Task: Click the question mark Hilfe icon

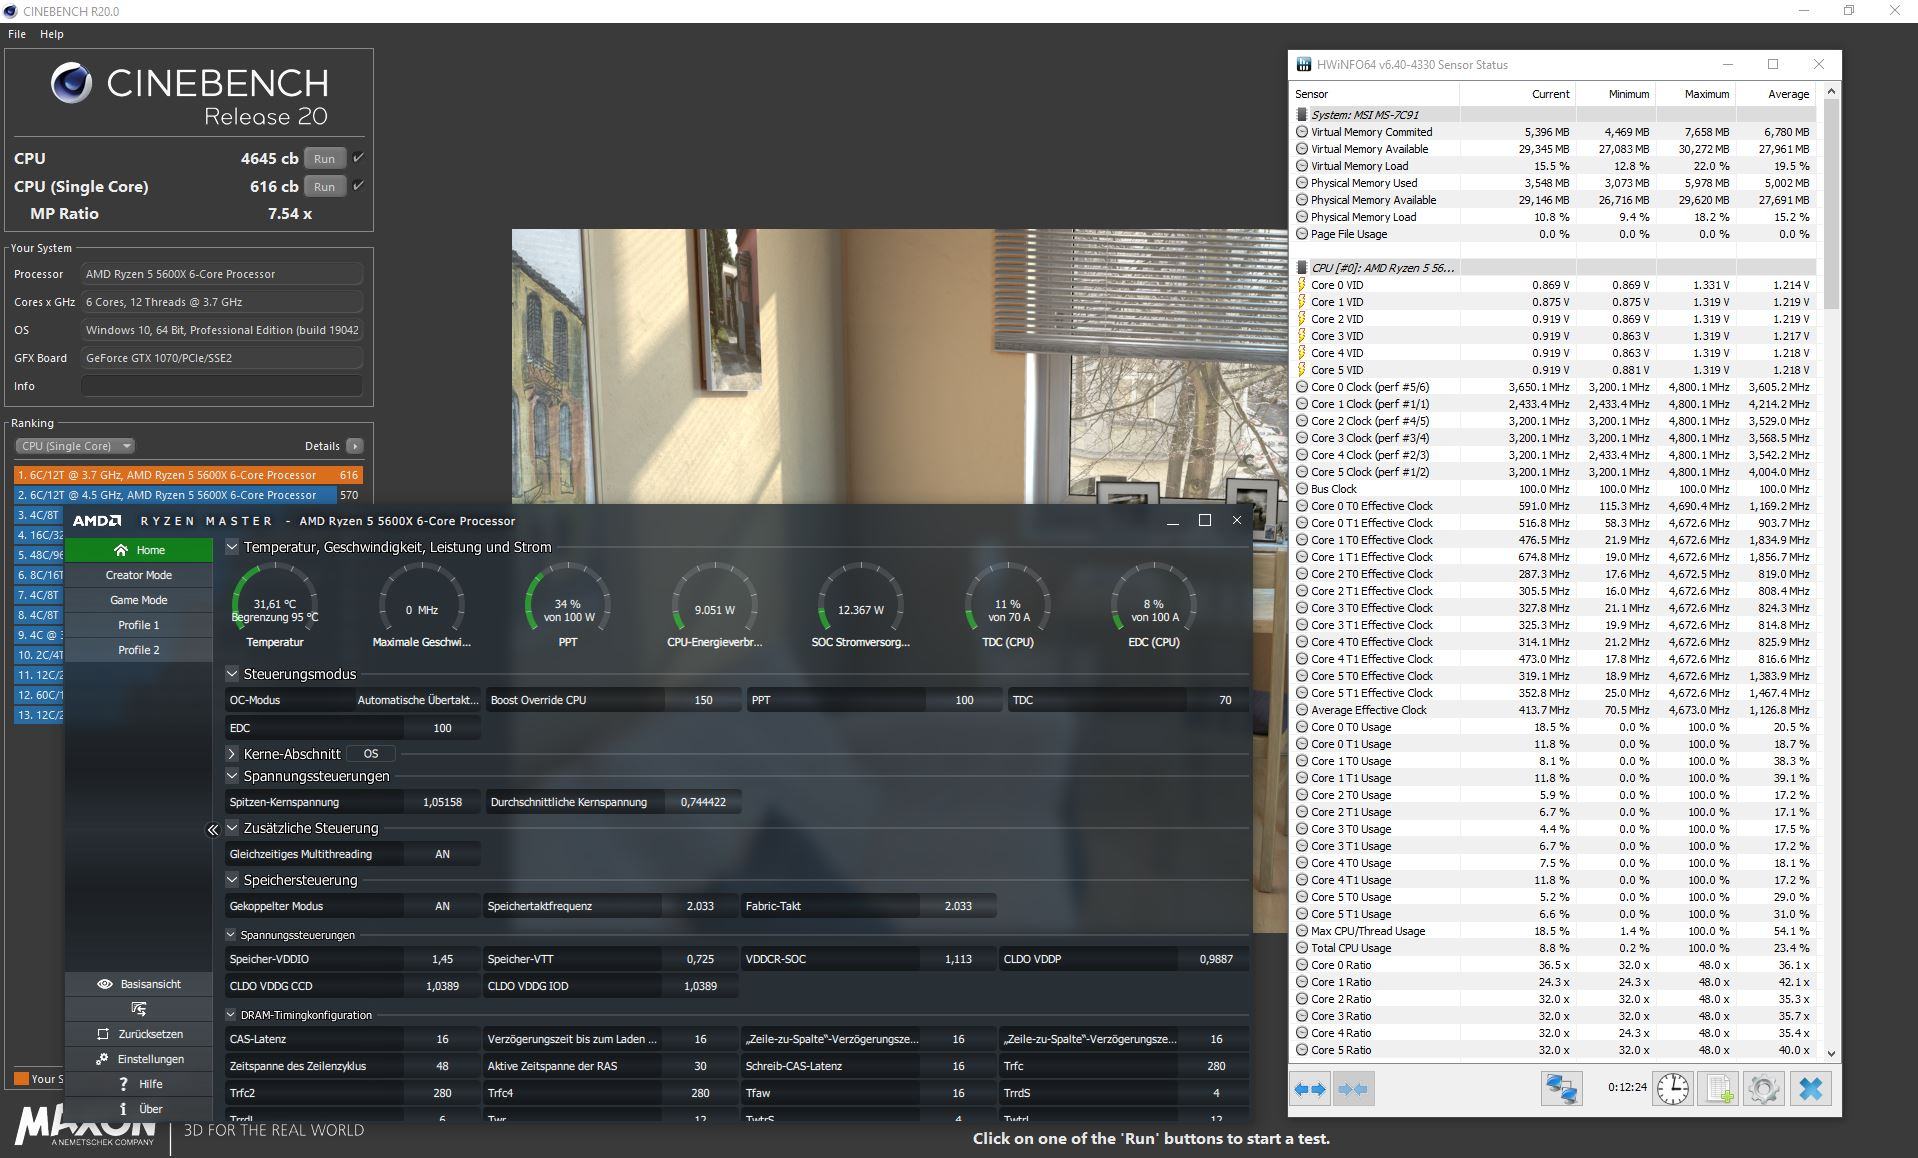Action: pyautogui.click(x=123, y=1084)
